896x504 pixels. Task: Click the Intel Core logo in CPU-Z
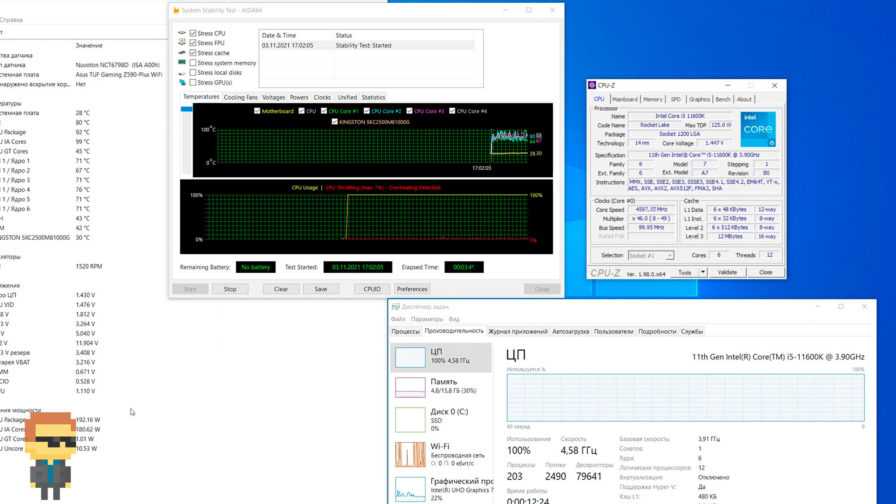(x=757, y=130)
